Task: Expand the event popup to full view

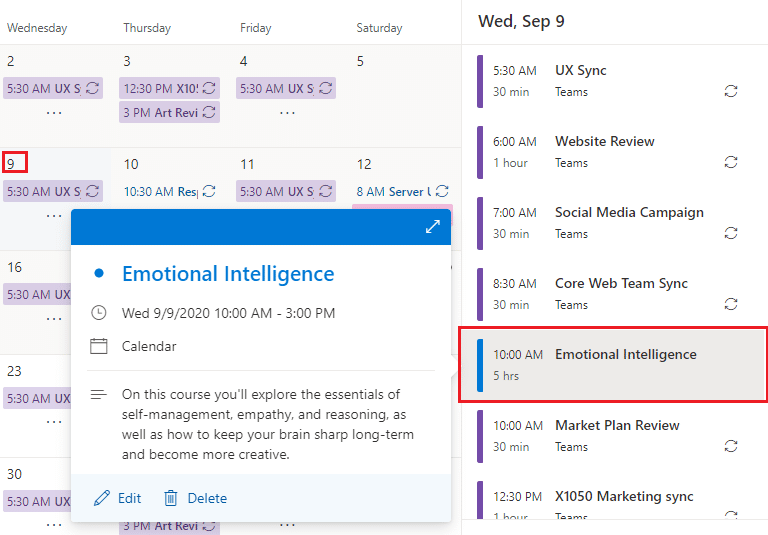Action: (x=432, y=227)
